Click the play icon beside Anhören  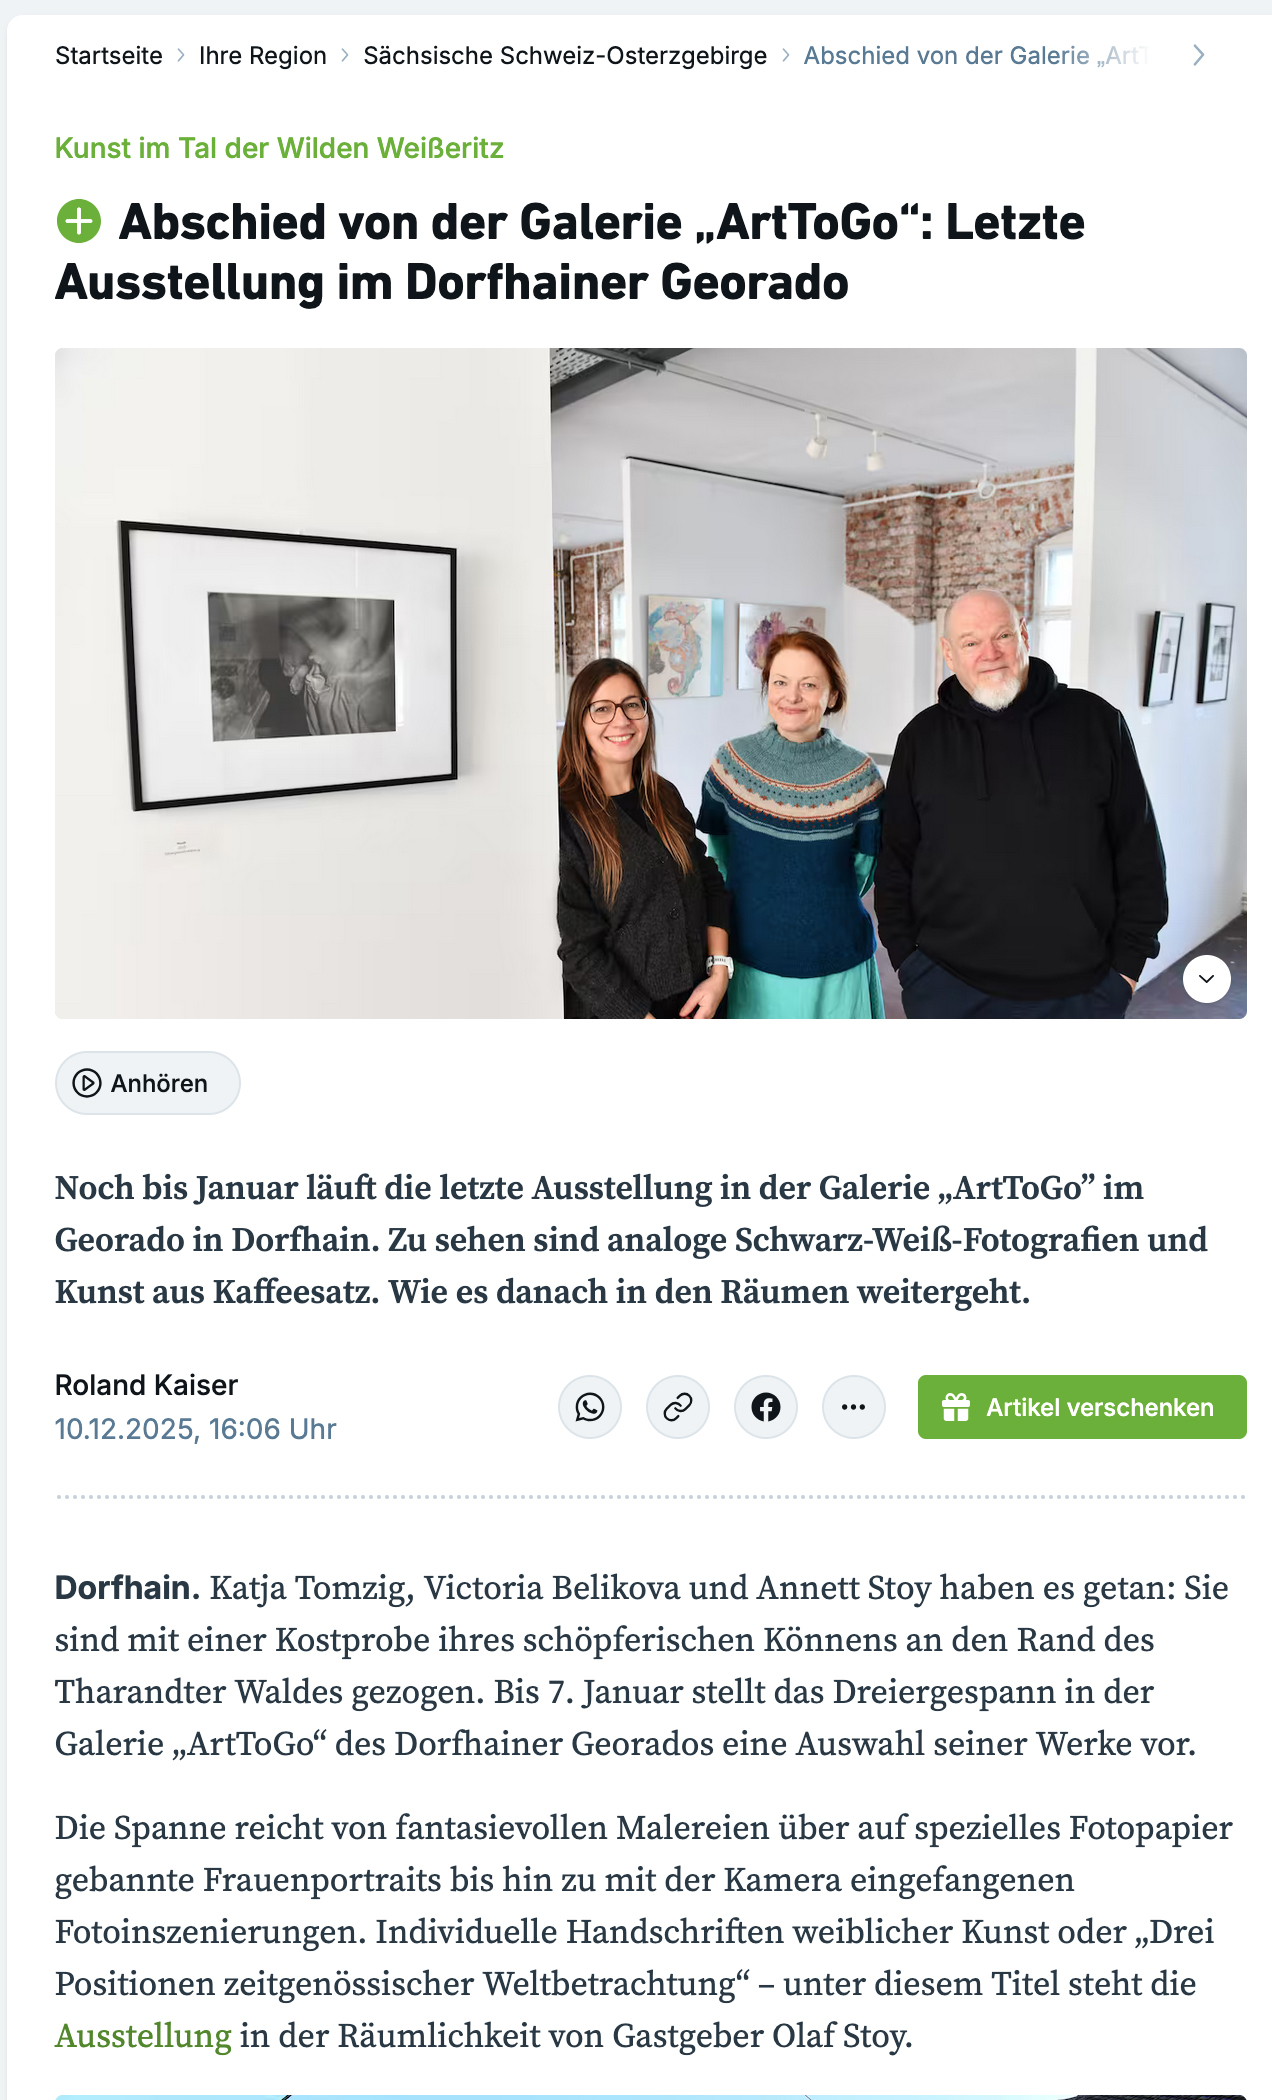pyautogui.click(x=88, y=1083)
